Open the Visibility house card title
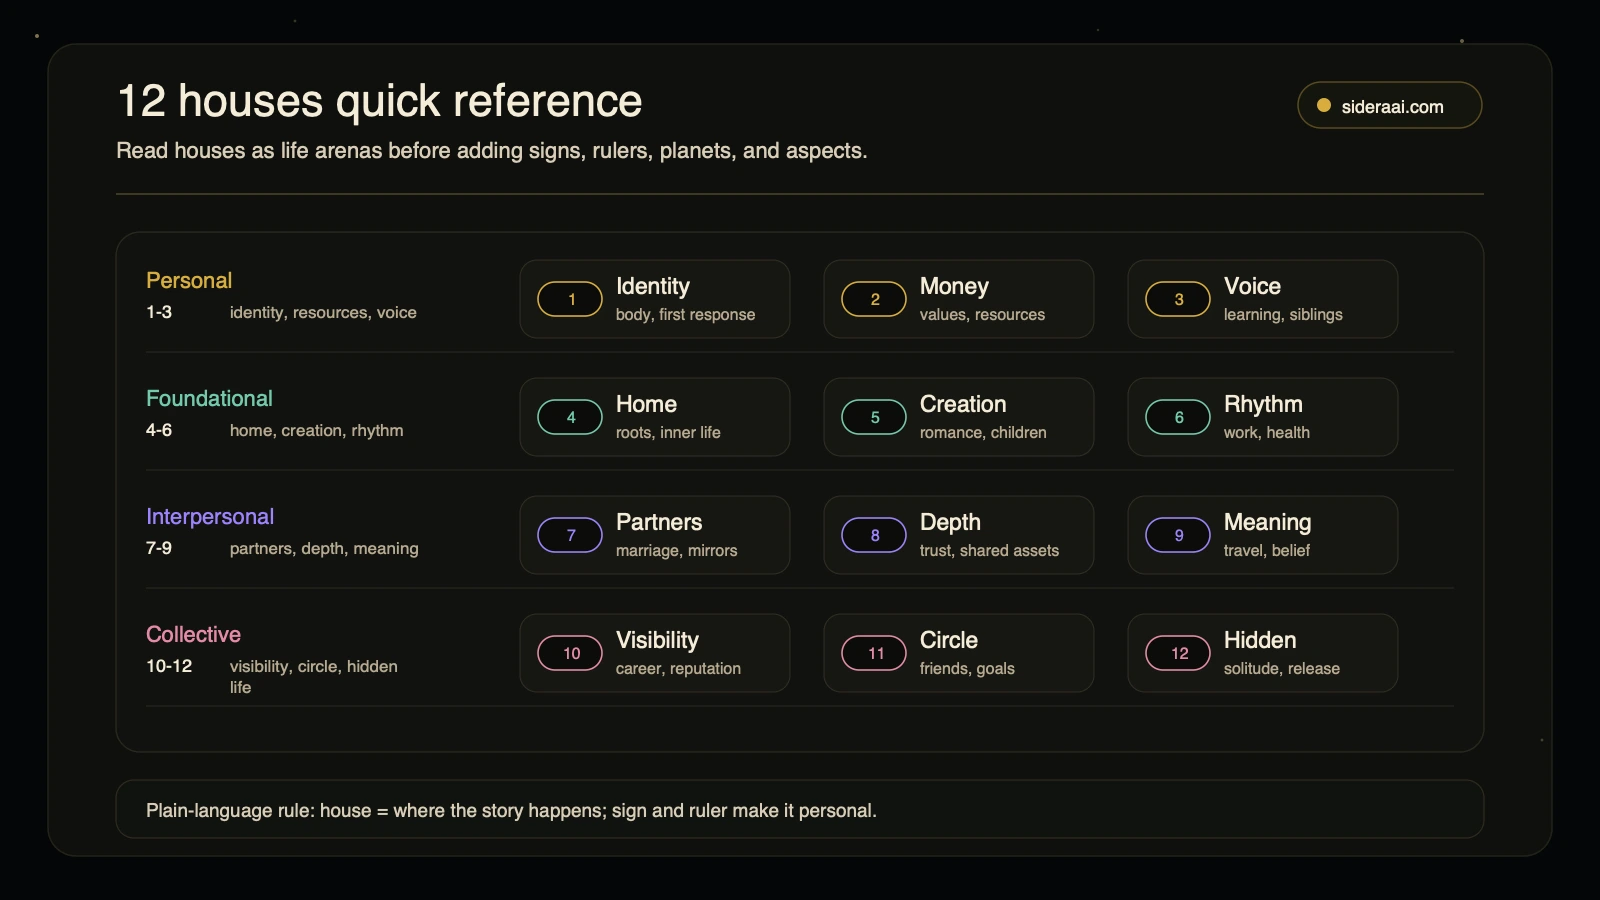The height and width of the screenshot is (900, 1600). tap(657, 640)
